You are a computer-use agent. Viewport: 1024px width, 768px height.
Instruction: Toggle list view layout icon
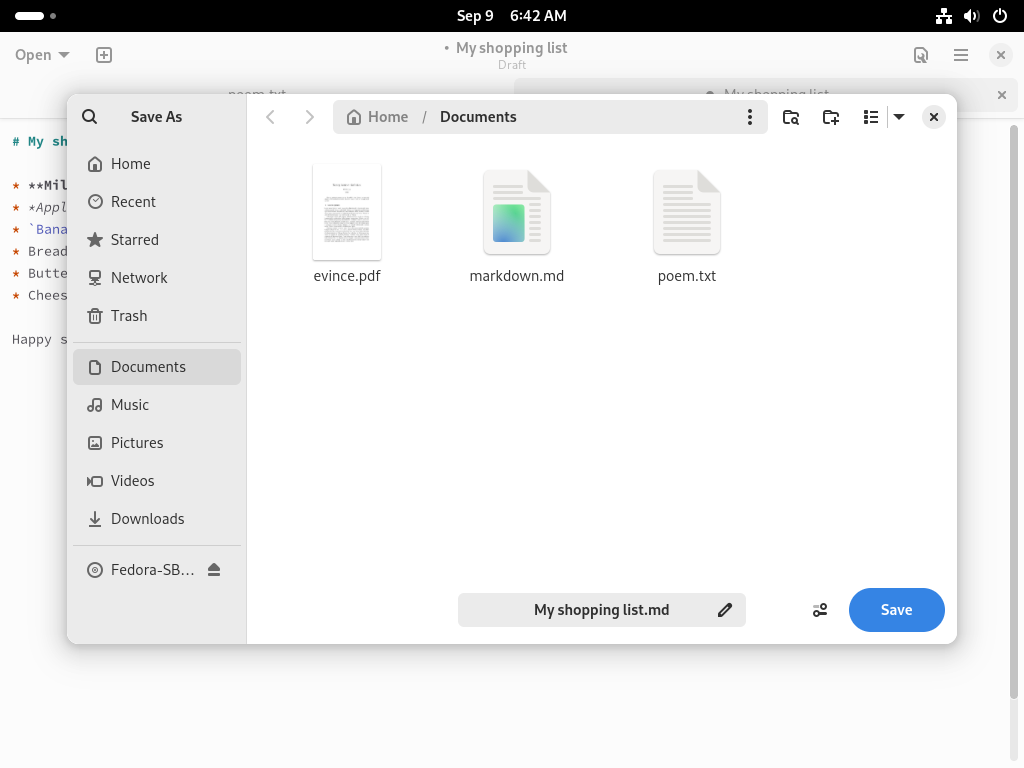coord(871,117)
